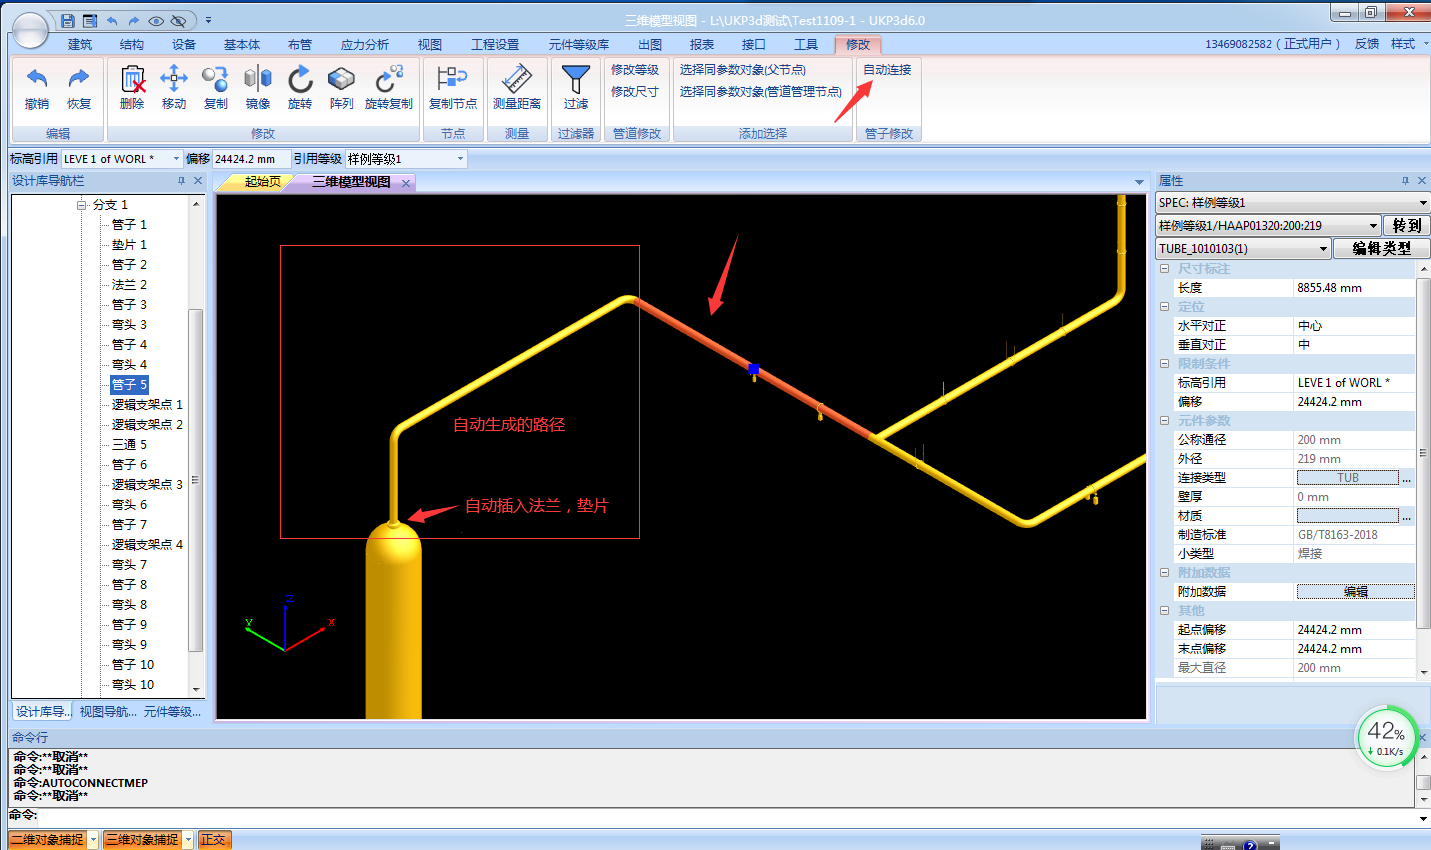Click the 命令: command input field
The image size is (1431, 850).
click(725, 817)
